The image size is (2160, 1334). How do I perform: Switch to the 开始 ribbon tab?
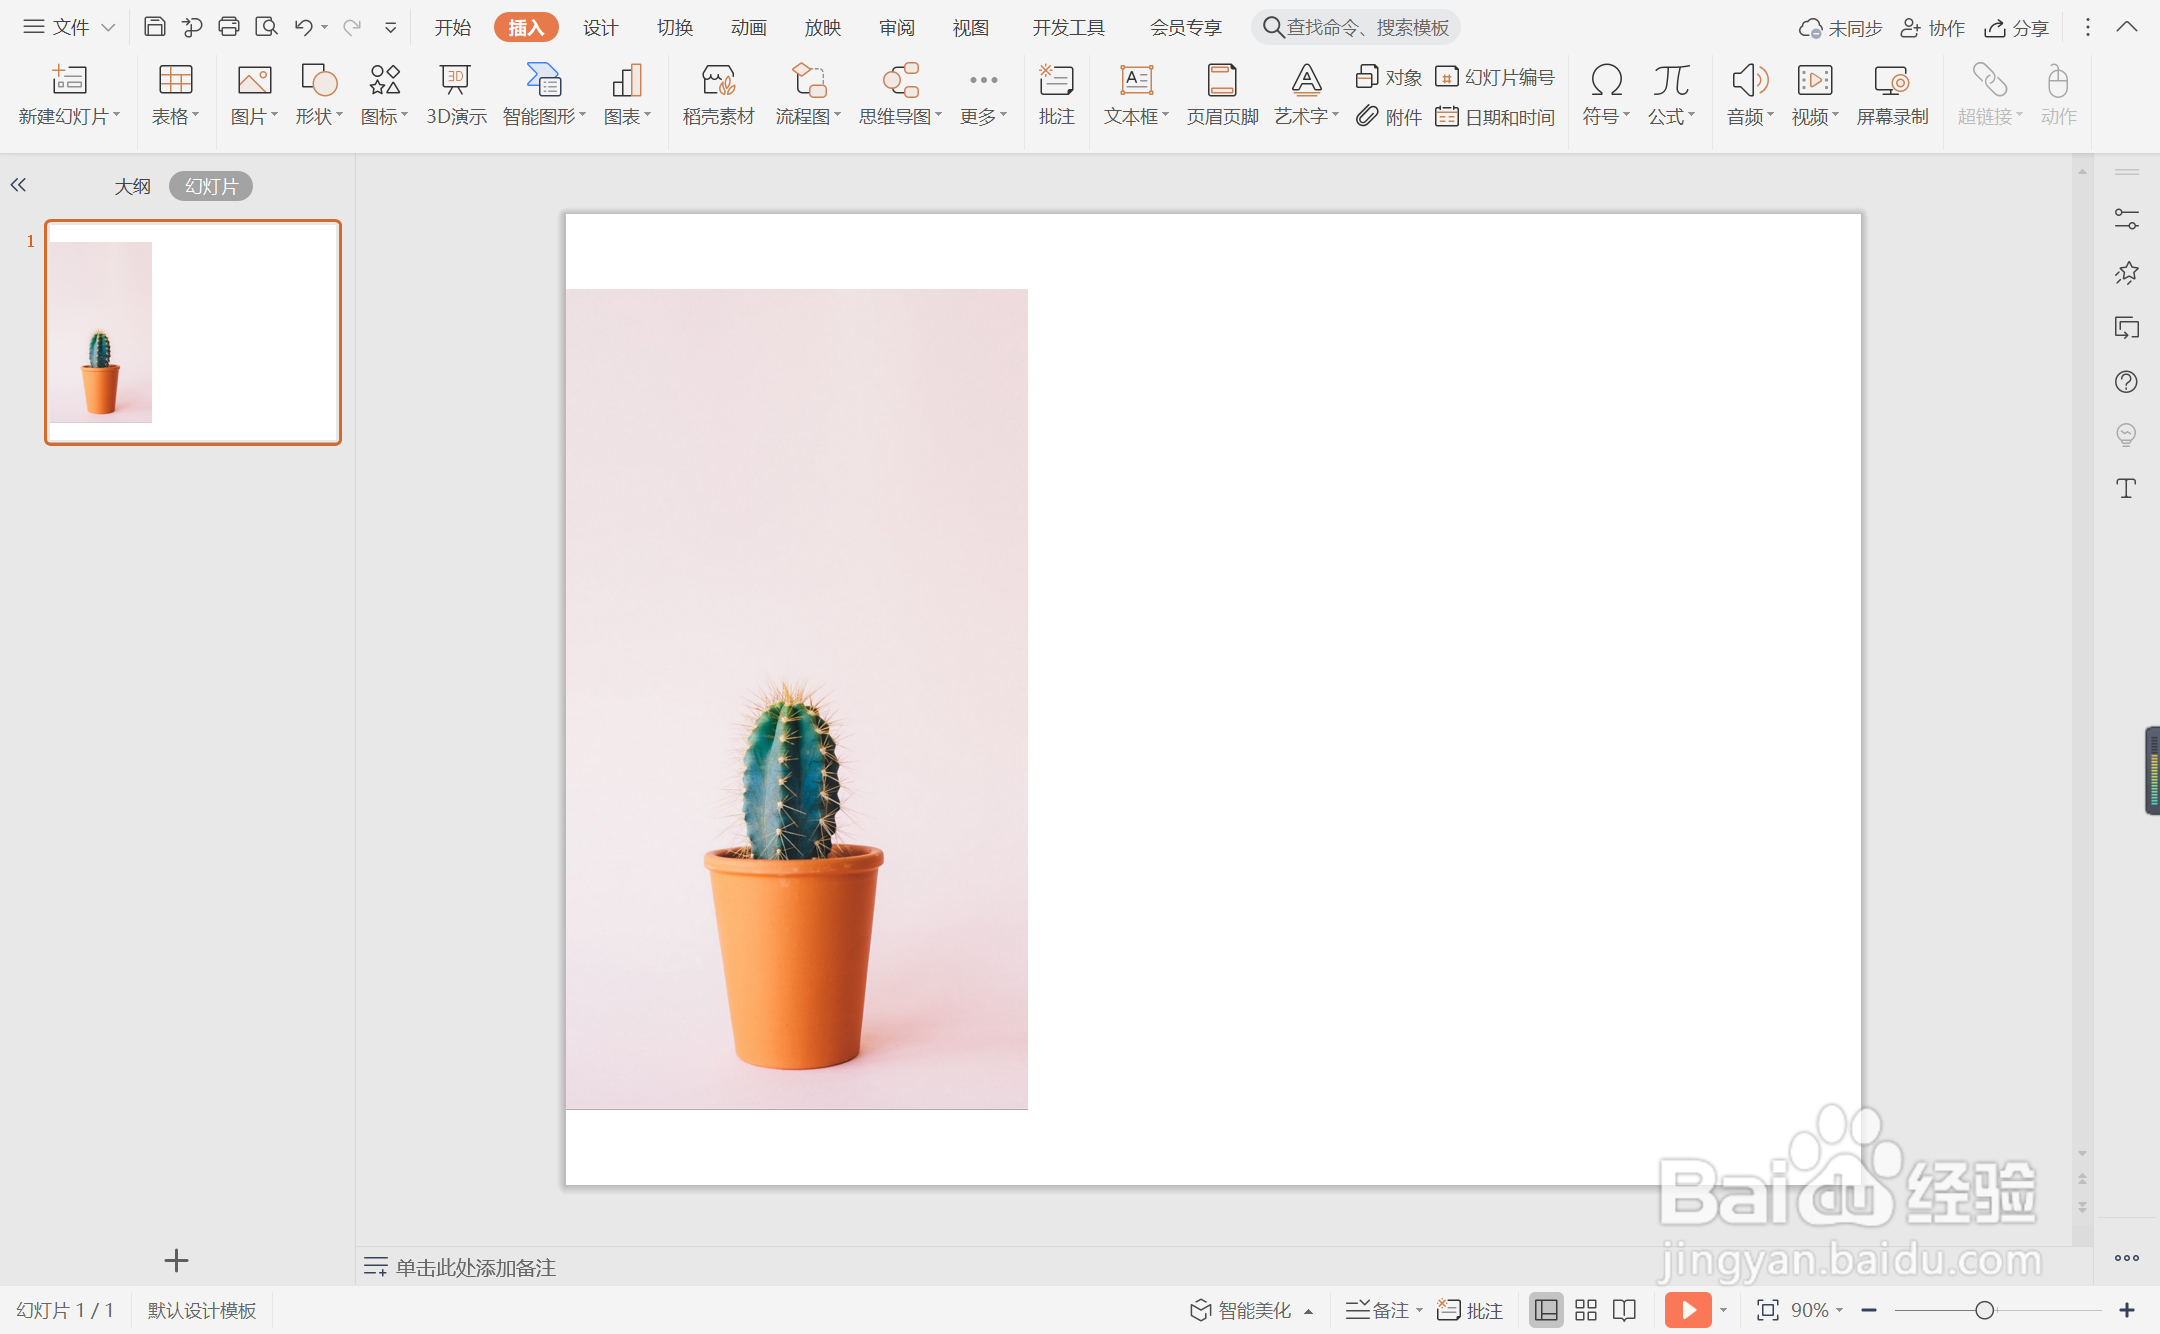click(x=452, y=27)
